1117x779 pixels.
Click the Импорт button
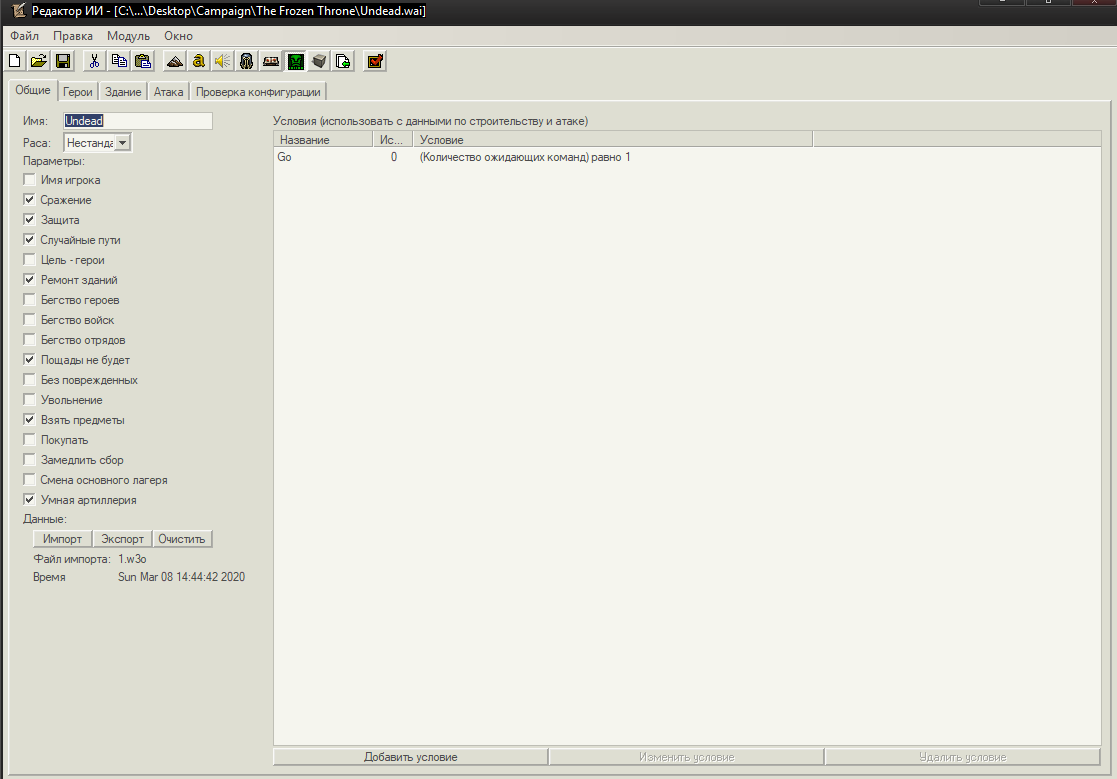click(62, 539)
